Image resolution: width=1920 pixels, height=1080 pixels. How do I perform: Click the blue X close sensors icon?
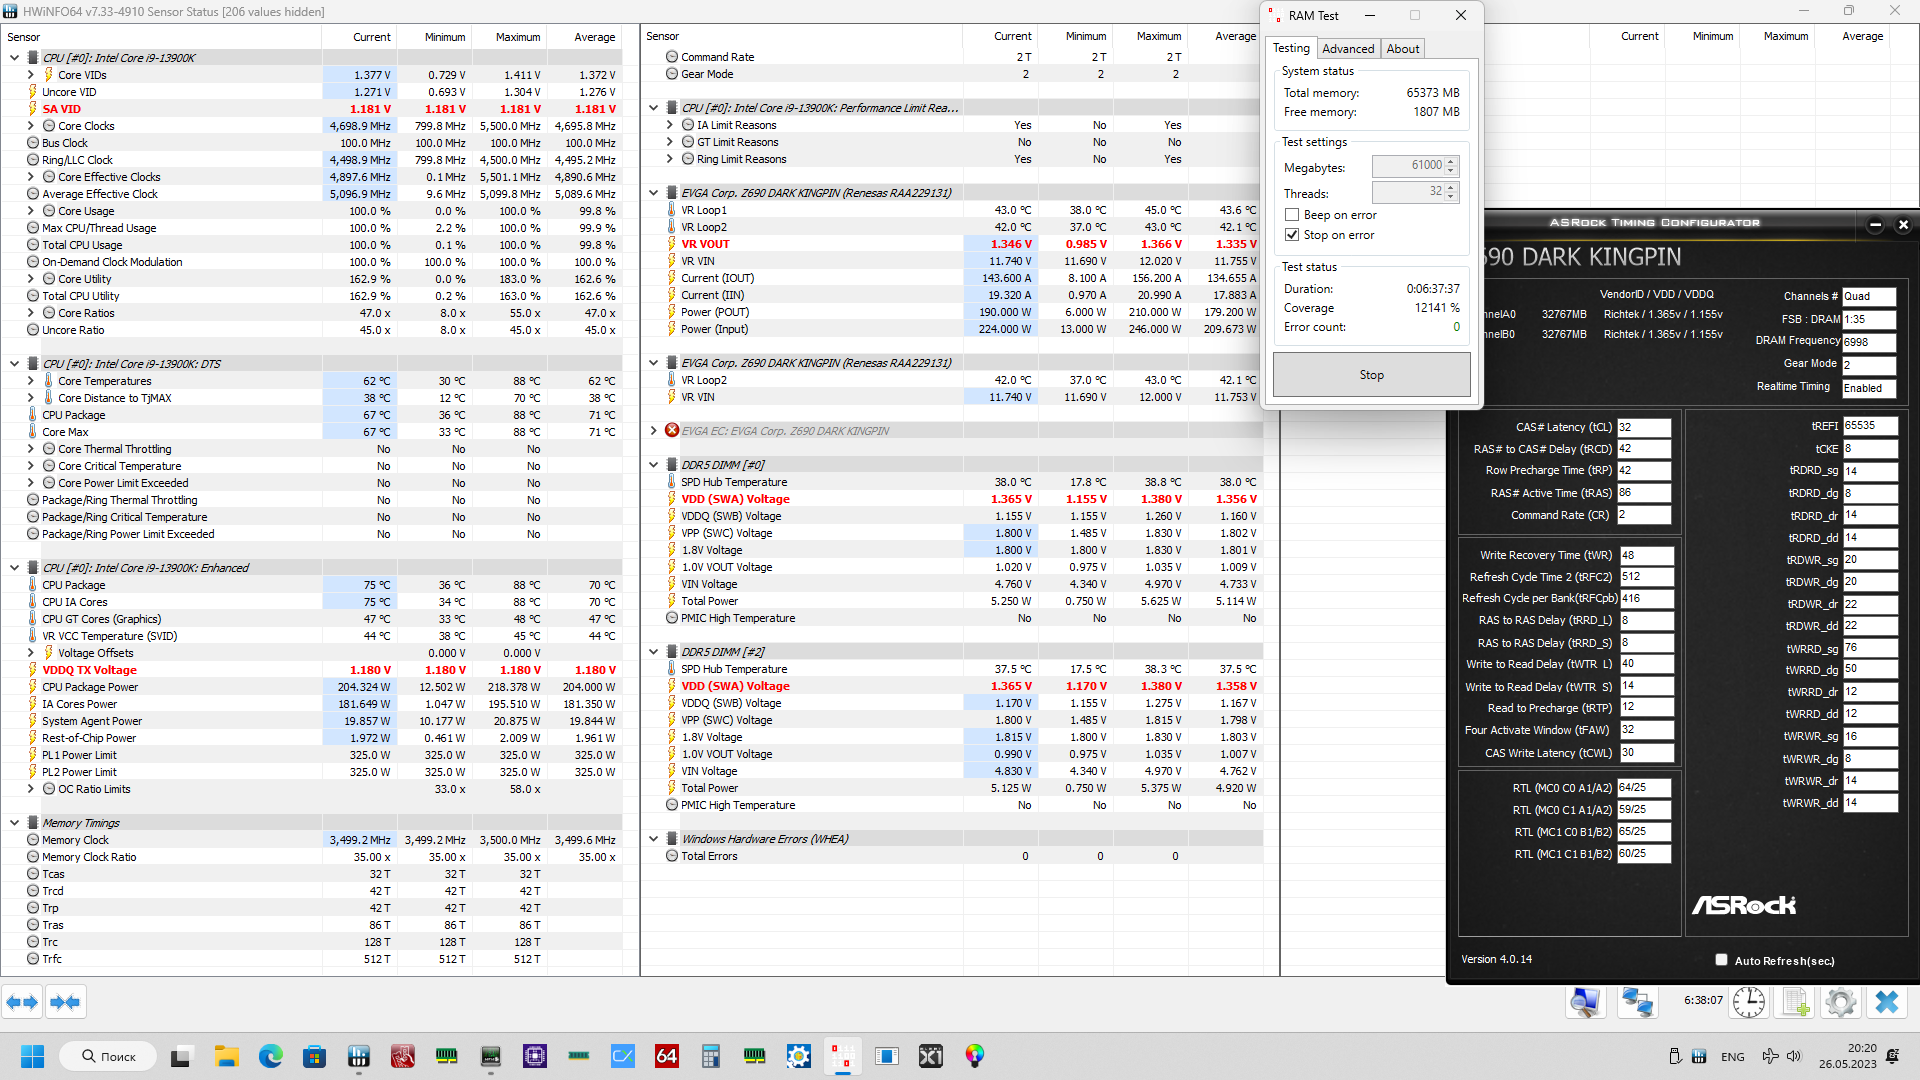coord(1887,1001)
